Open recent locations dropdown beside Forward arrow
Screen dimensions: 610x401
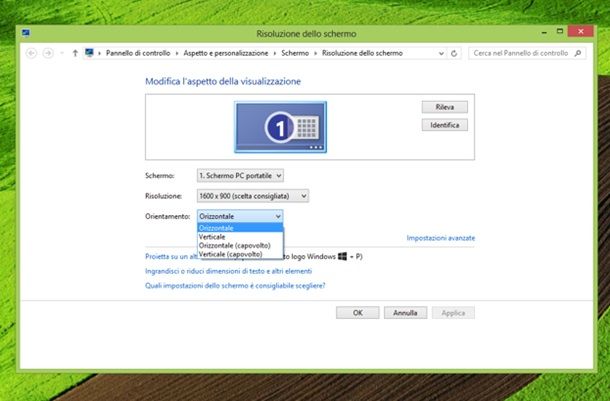pyautogui.click(x=61, y=53)
